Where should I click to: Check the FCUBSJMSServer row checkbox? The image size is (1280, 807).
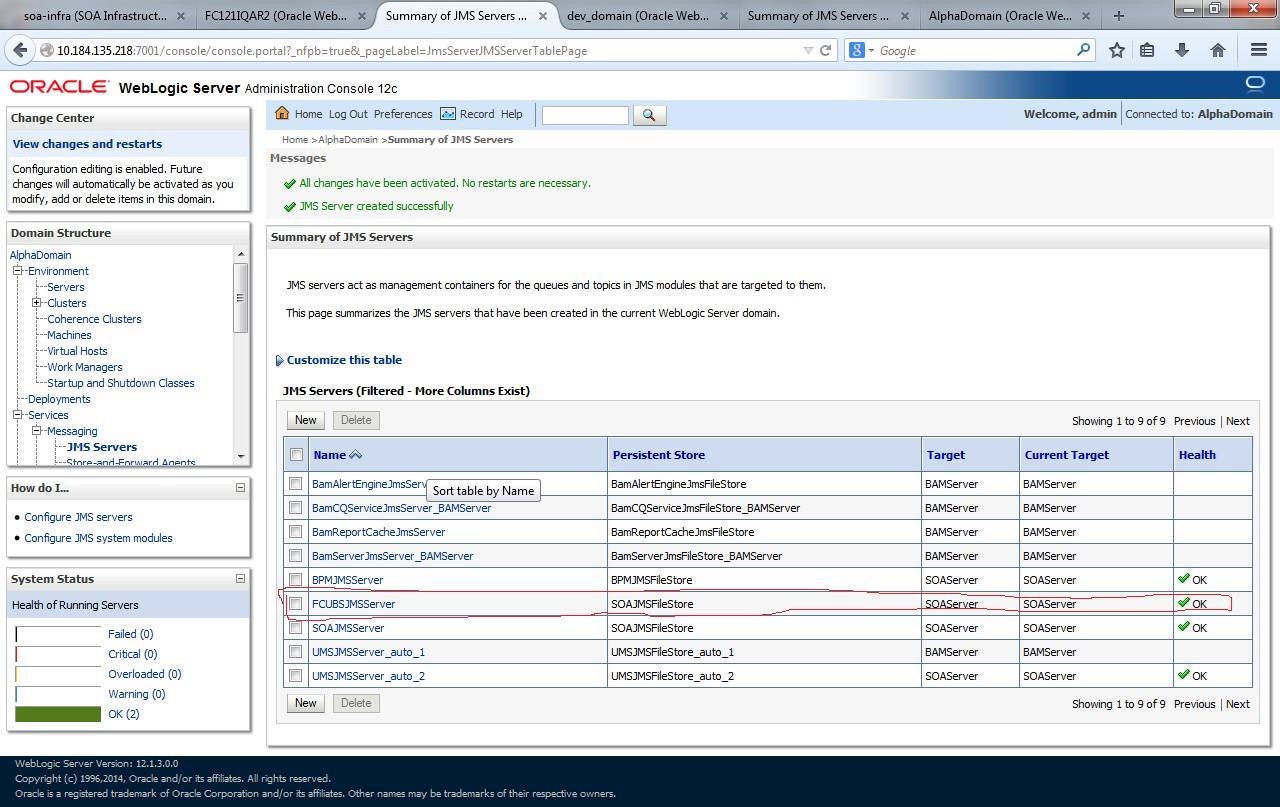point(296,604)
